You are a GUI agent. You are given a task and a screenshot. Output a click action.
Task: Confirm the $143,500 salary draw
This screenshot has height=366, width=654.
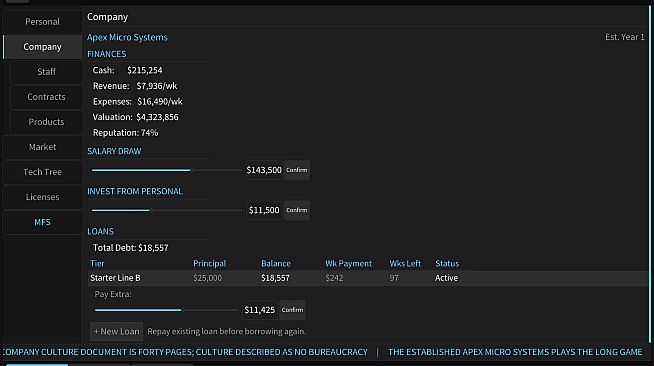(x=297, y=170)
